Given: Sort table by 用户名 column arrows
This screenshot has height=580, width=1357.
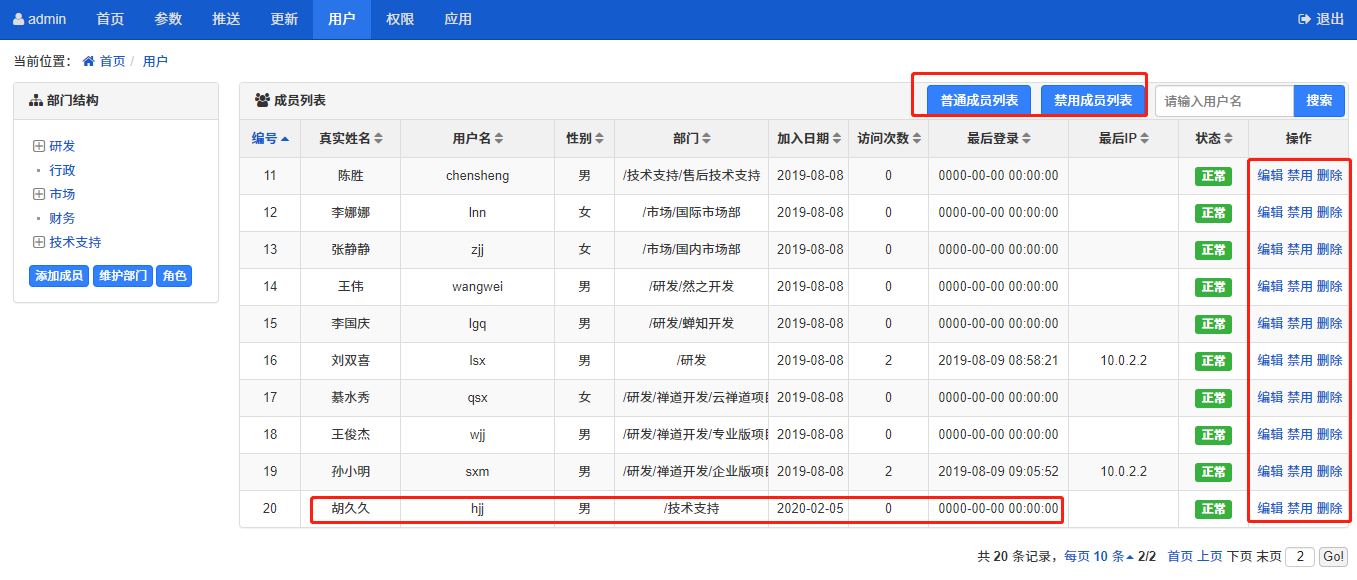Looking at the screenshot, I should 498,139.
